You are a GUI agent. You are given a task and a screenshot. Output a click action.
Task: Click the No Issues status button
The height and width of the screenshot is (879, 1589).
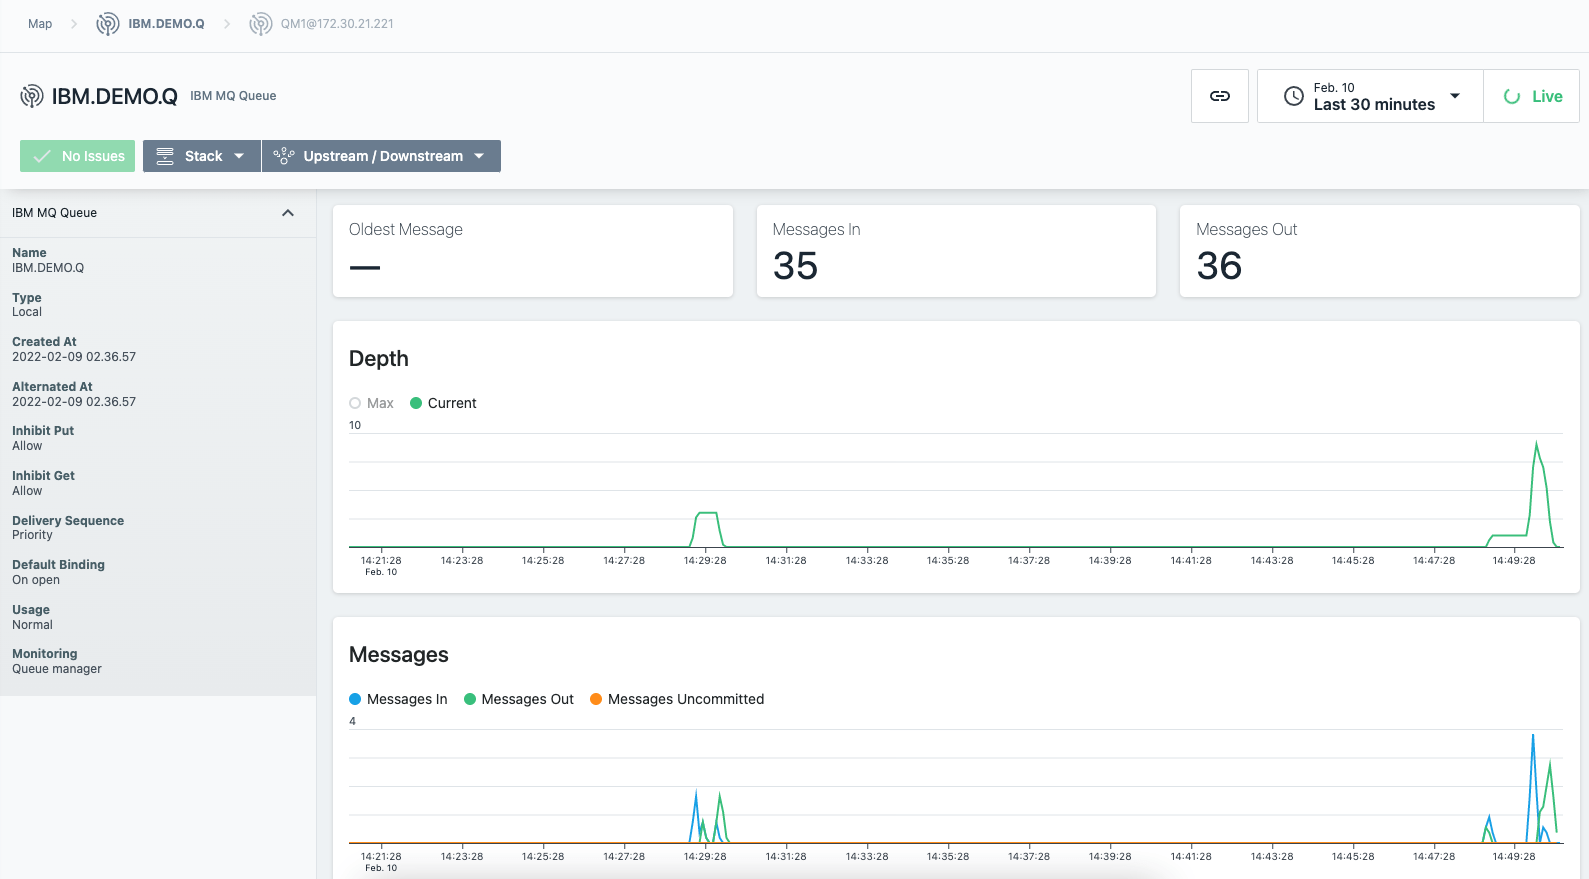click(77, 156)
